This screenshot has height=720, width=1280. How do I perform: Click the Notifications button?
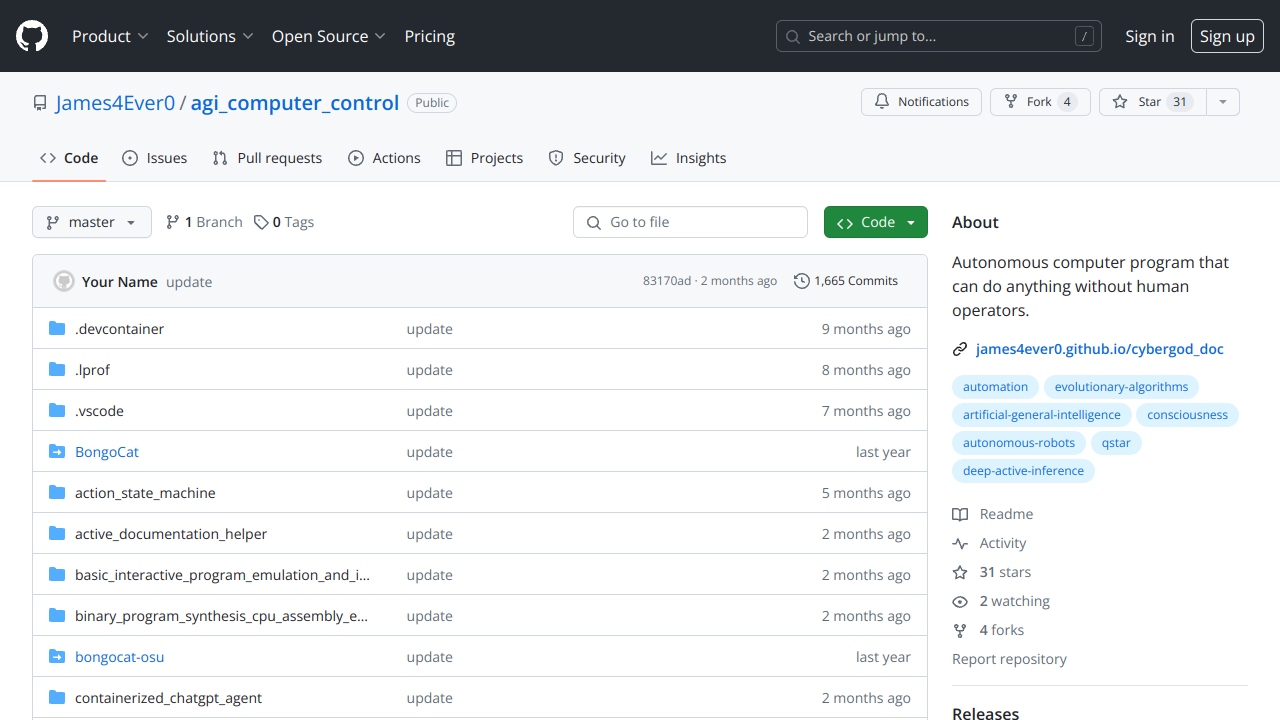[922, 102]
